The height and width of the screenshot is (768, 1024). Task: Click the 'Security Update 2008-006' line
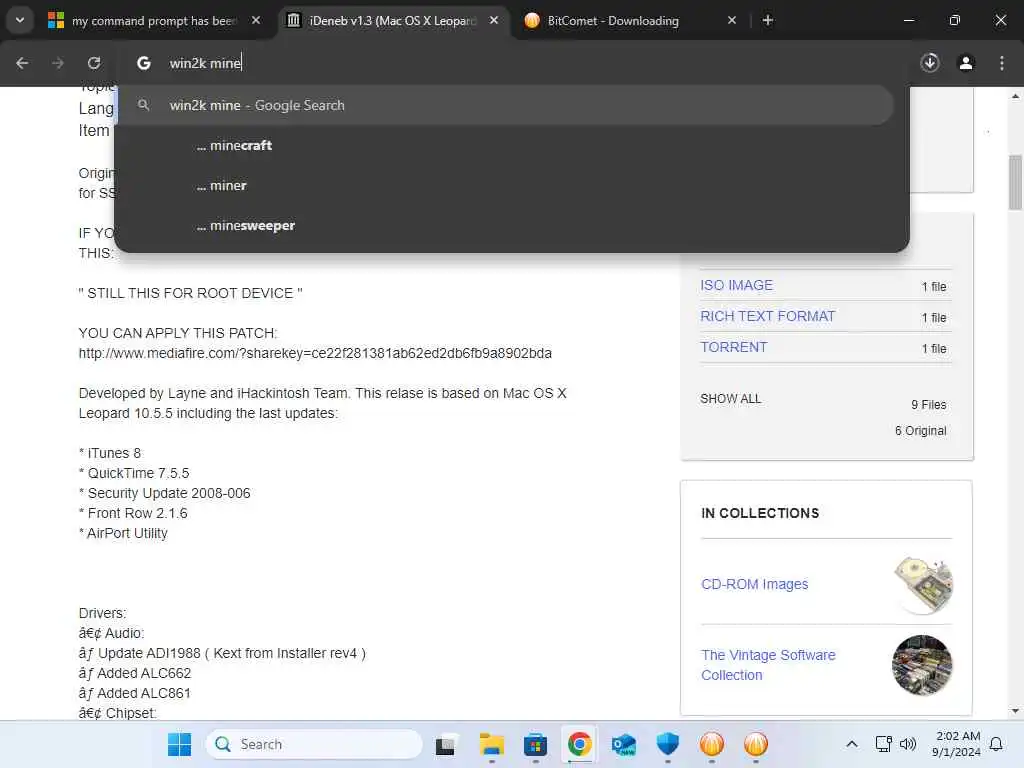tap(165, 493)
